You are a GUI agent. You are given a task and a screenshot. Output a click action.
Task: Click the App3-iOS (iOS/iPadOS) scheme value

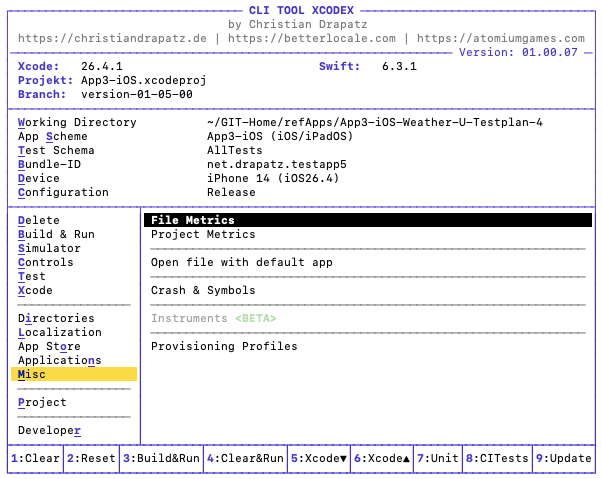280,136
